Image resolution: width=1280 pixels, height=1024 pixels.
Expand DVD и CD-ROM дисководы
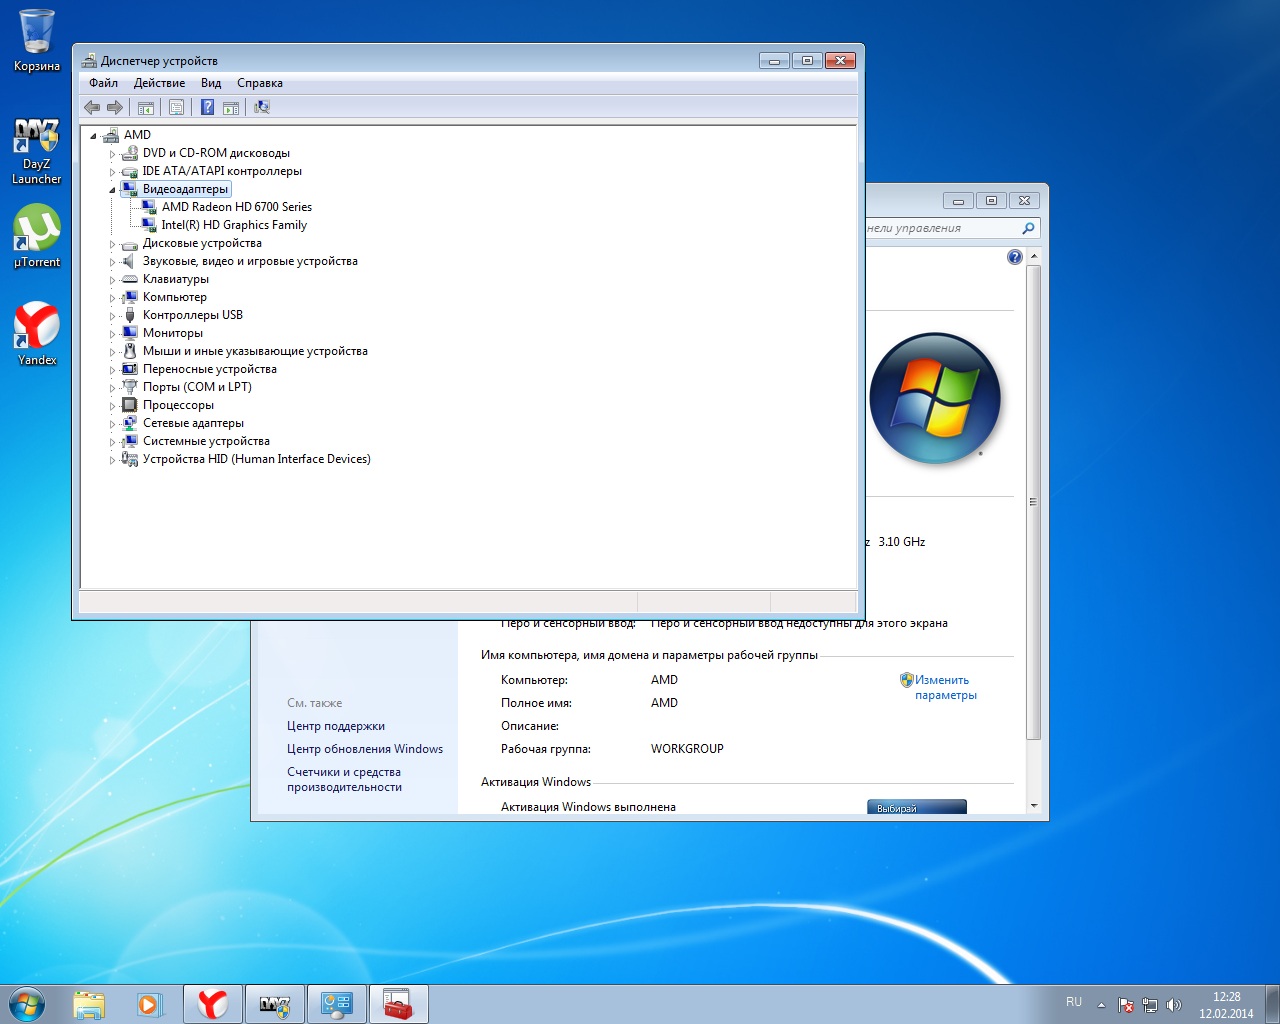pos(112,154)
